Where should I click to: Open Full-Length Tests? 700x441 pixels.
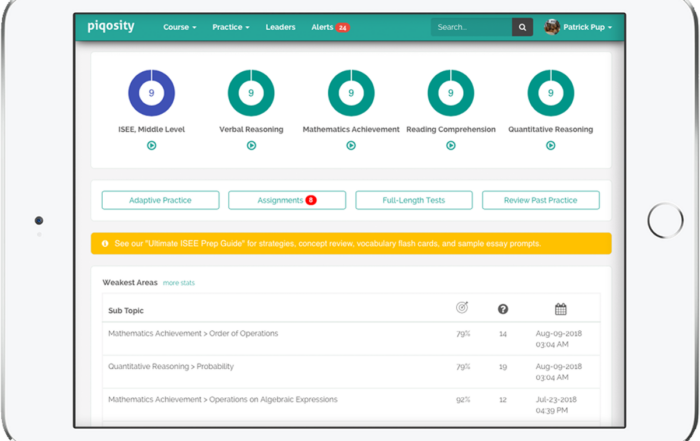[414, 200]
